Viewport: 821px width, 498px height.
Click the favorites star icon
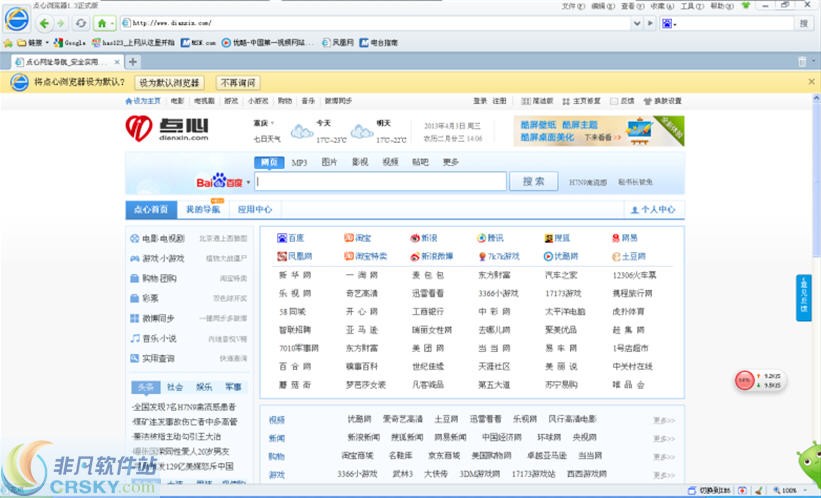coord(8,42)
